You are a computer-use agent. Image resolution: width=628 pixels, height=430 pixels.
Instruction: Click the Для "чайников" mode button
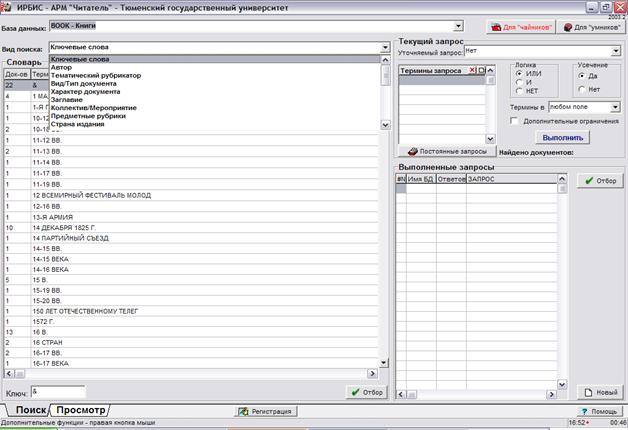coord(521,28)
